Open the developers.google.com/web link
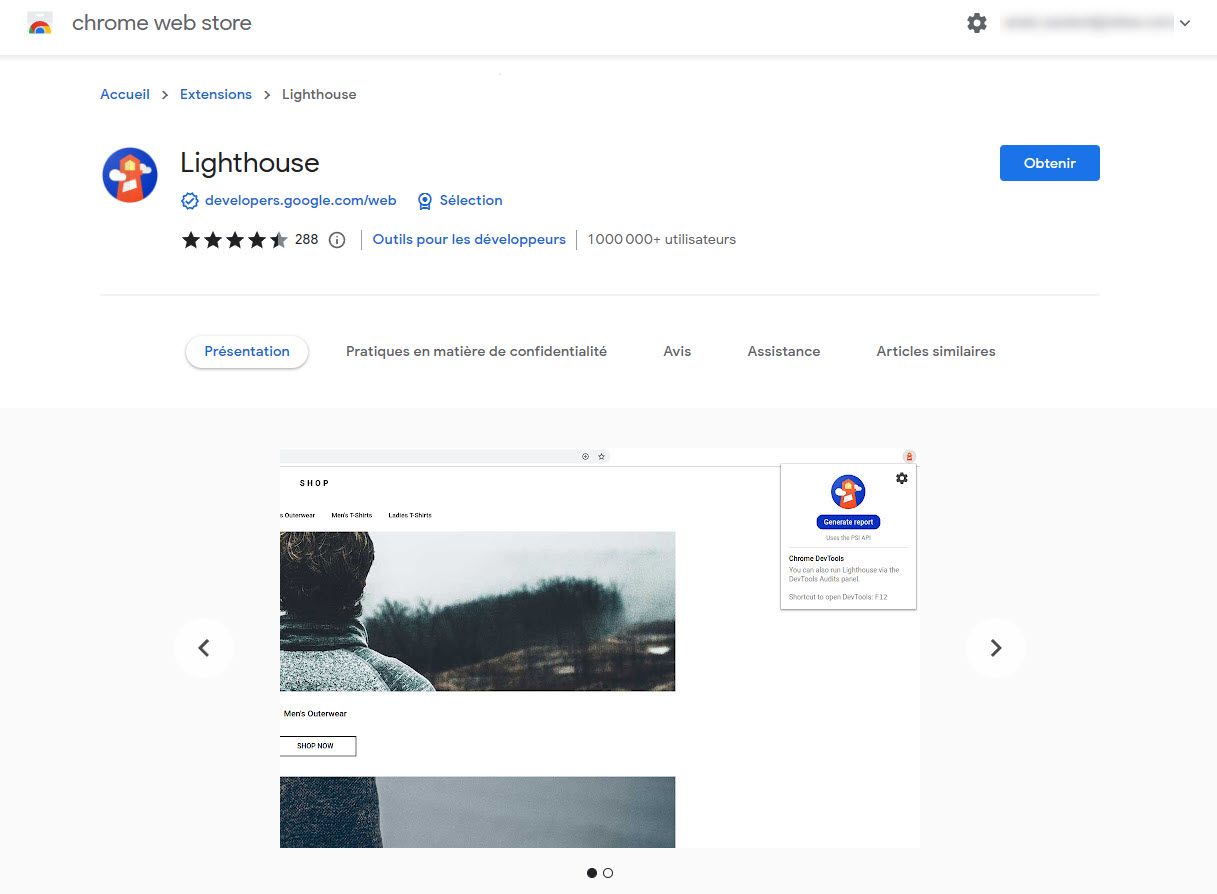The height and width of the screenshot is (894, 1217). point(300,200)
